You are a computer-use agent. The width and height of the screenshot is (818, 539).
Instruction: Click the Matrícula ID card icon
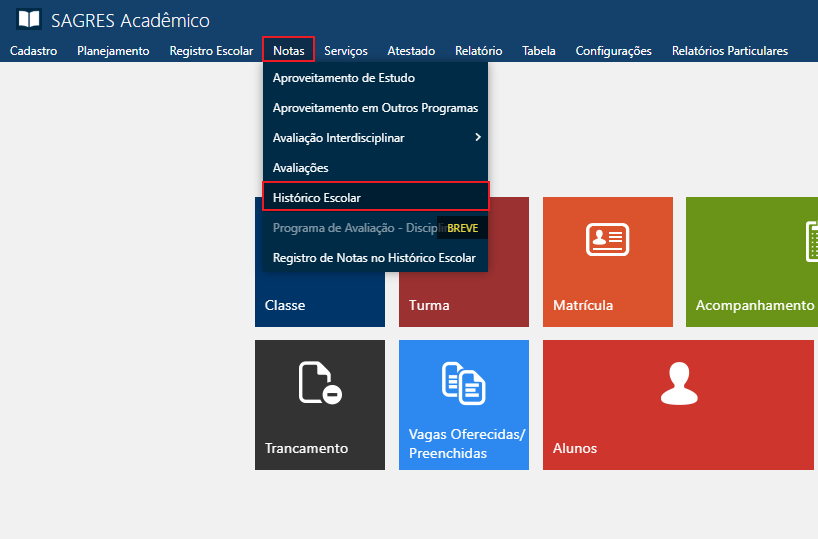[607, 240]
